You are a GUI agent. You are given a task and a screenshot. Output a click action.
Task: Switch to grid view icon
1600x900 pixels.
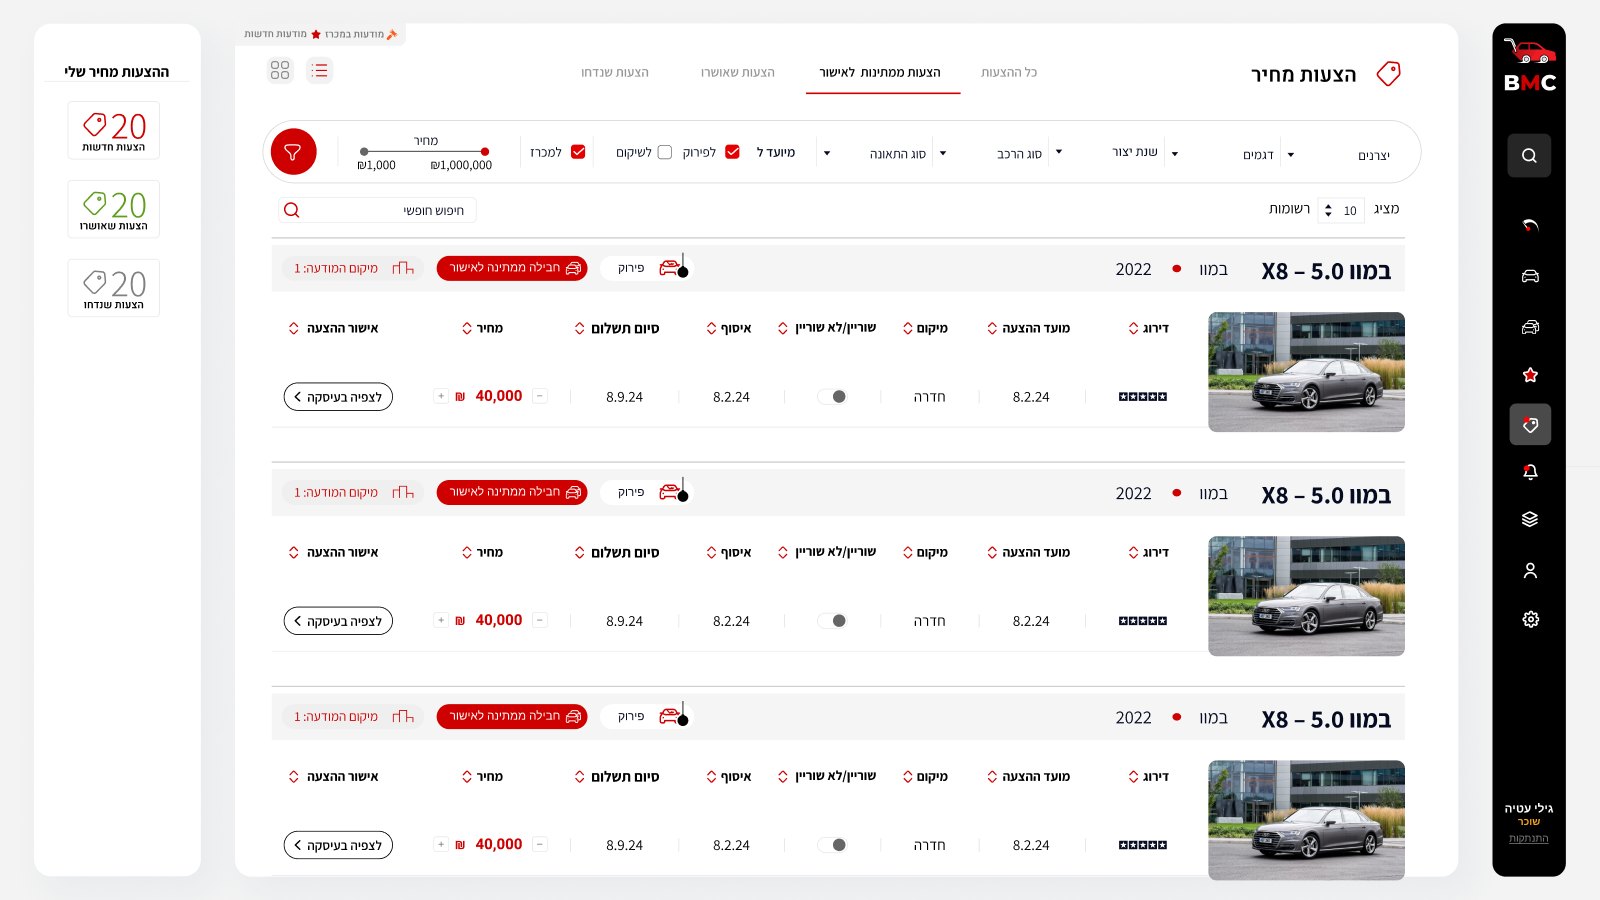[x=280, y=70]
